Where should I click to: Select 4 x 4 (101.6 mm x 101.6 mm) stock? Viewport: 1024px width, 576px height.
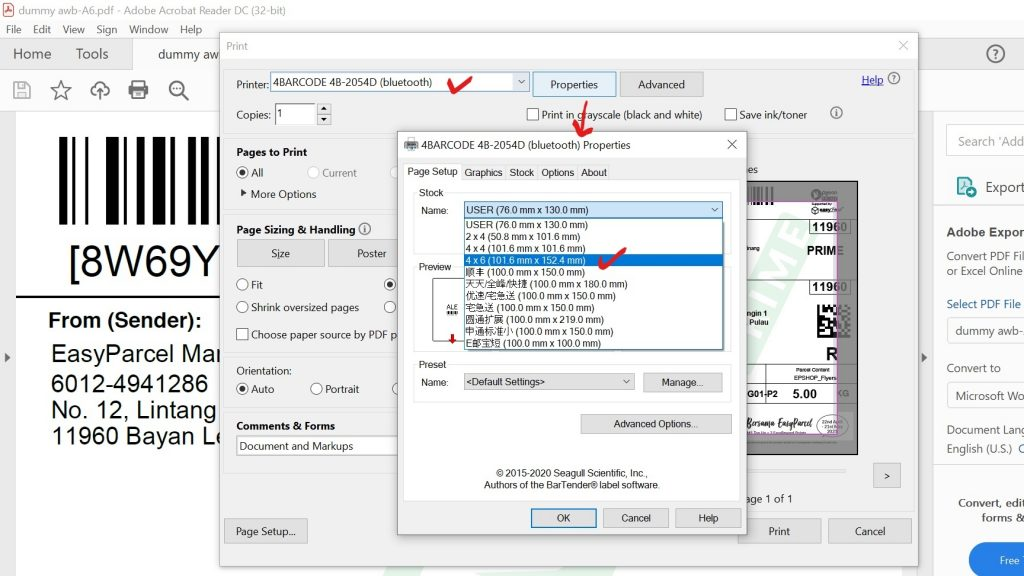[x=593, y=248]
